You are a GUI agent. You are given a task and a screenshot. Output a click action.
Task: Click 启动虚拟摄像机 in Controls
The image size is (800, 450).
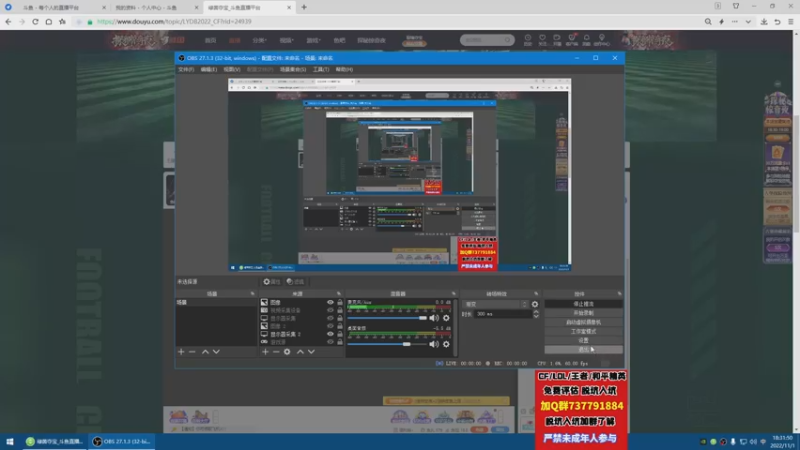click(x=583, y=322)
